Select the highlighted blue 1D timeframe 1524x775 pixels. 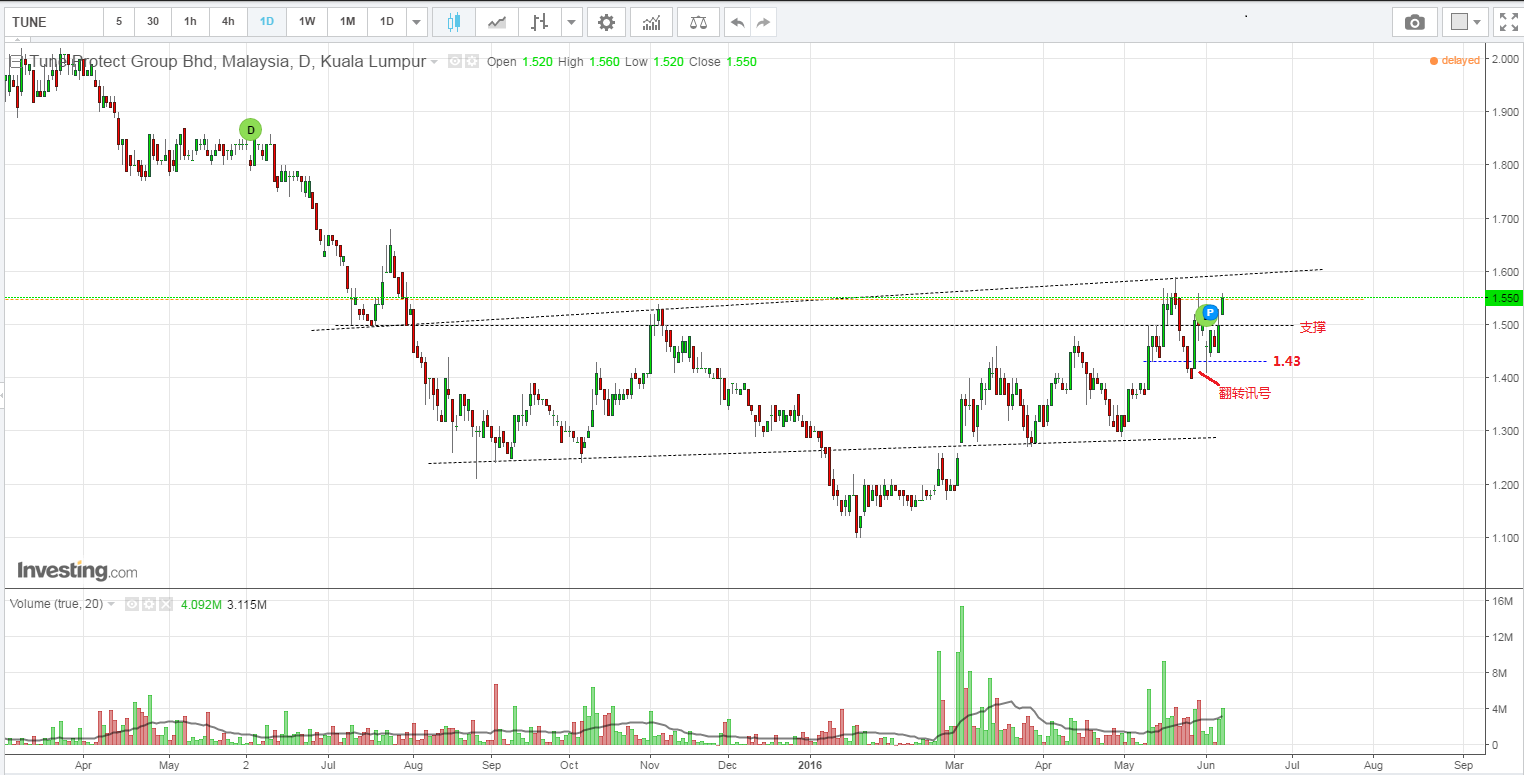click(267, 22)
